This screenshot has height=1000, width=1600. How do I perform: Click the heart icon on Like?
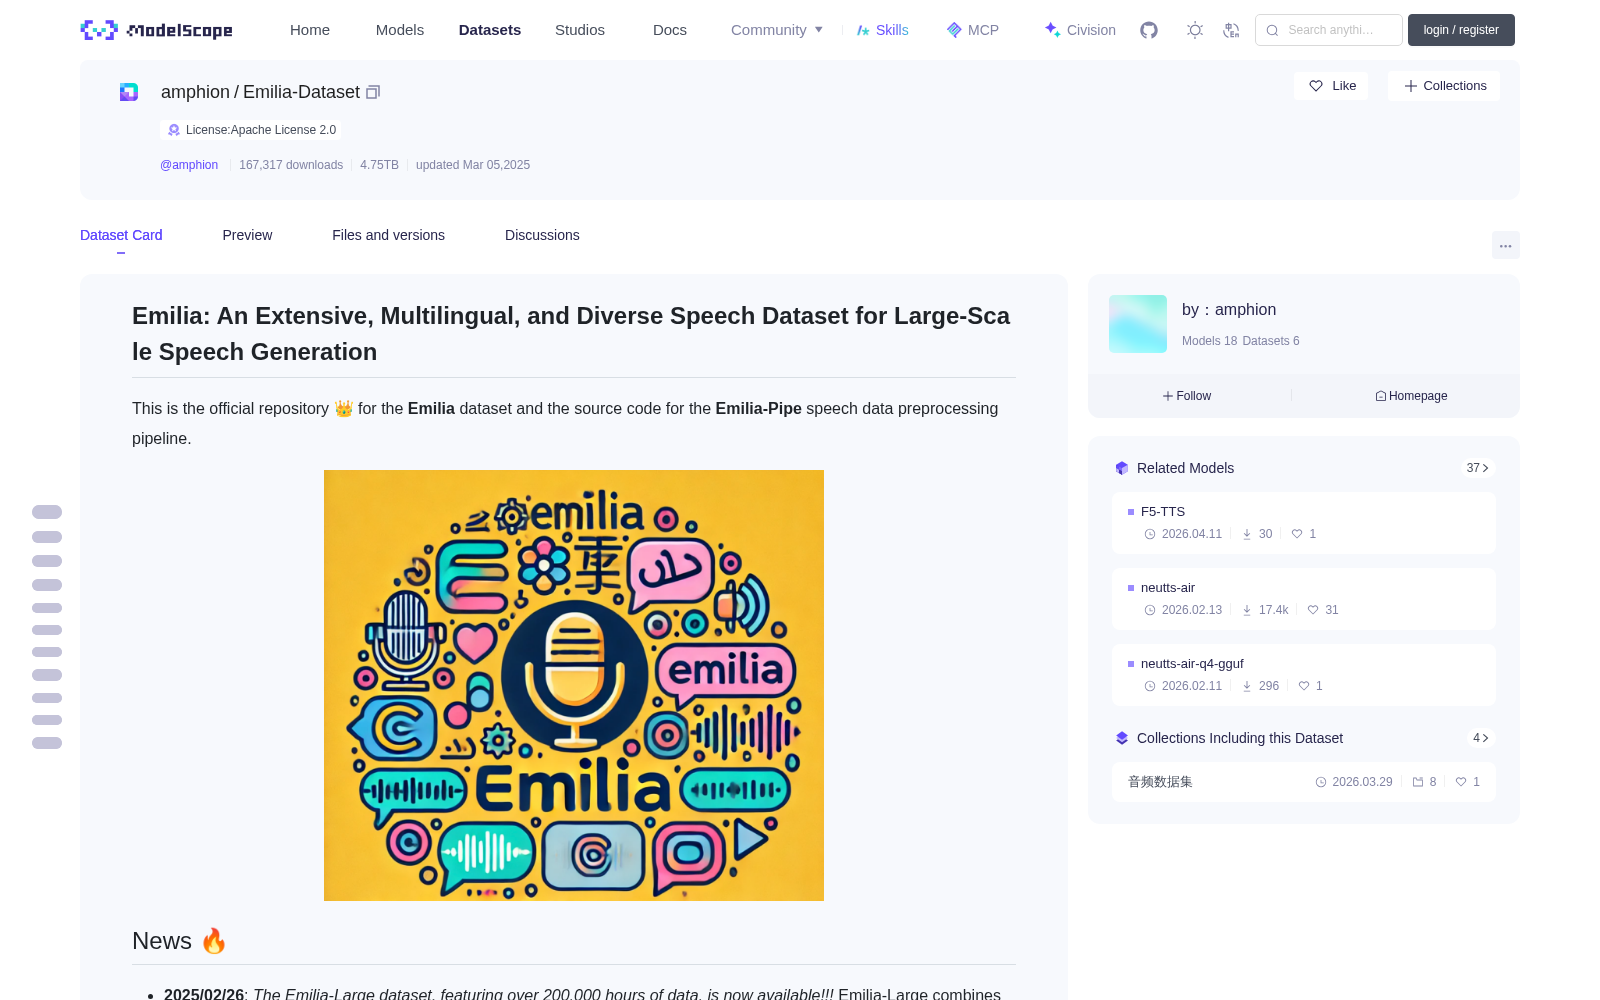coord(1316,86)
